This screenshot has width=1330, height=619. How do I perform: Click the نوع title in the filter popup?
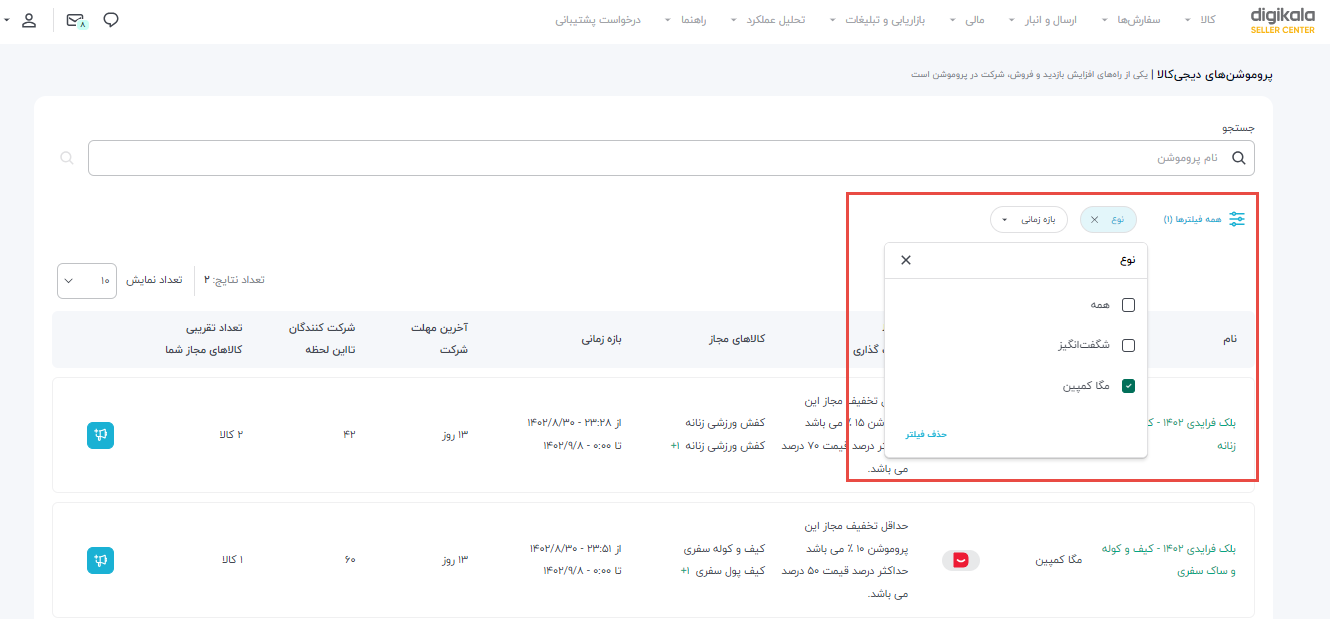(1128, 260)
